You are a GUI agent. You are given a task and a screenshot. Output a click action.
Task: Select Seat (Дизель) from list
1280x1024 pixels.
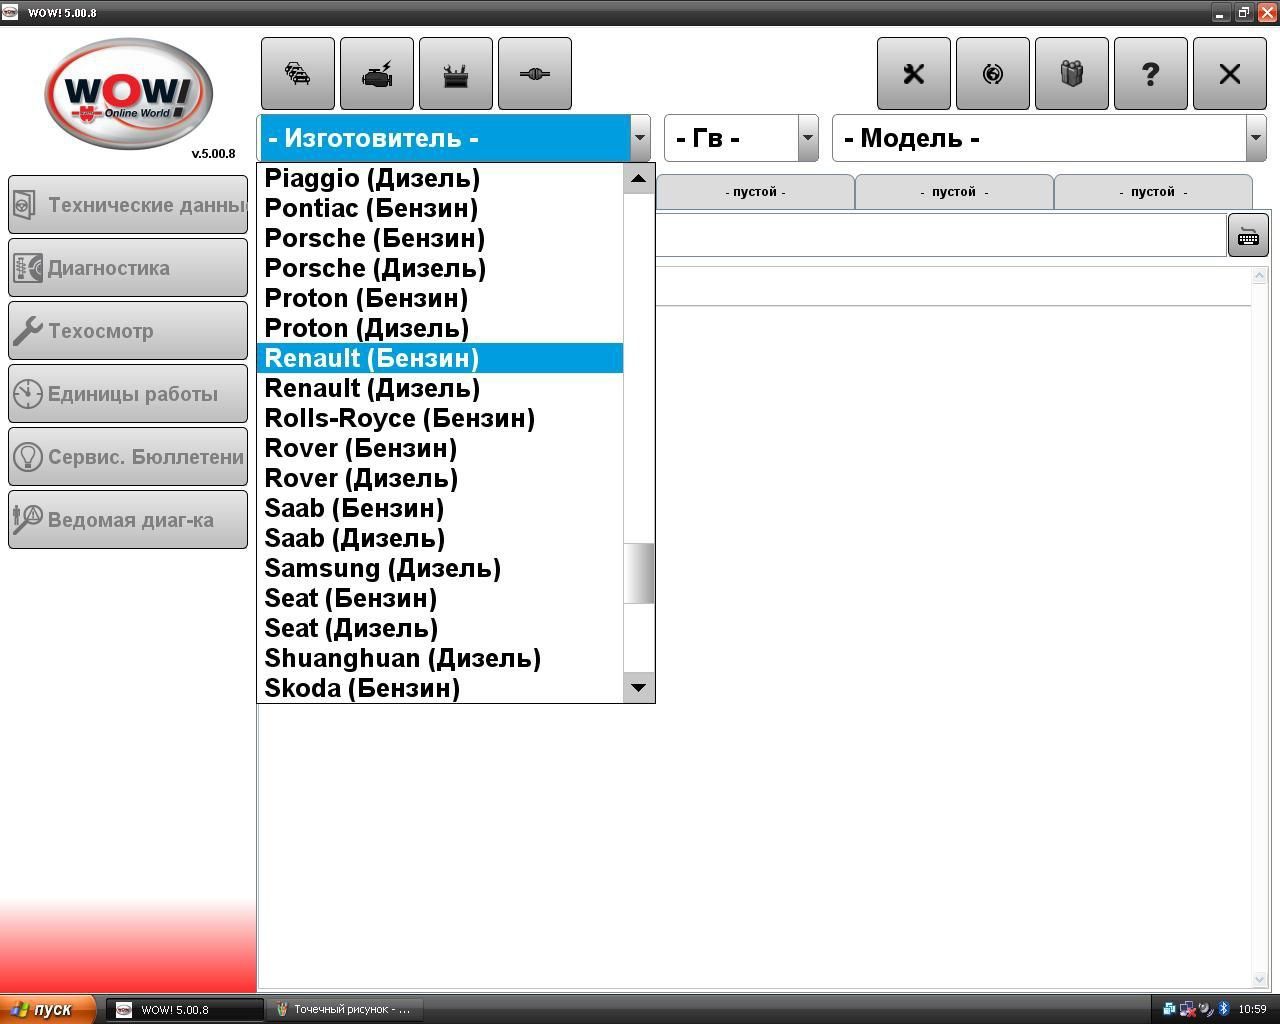point(440,628)
